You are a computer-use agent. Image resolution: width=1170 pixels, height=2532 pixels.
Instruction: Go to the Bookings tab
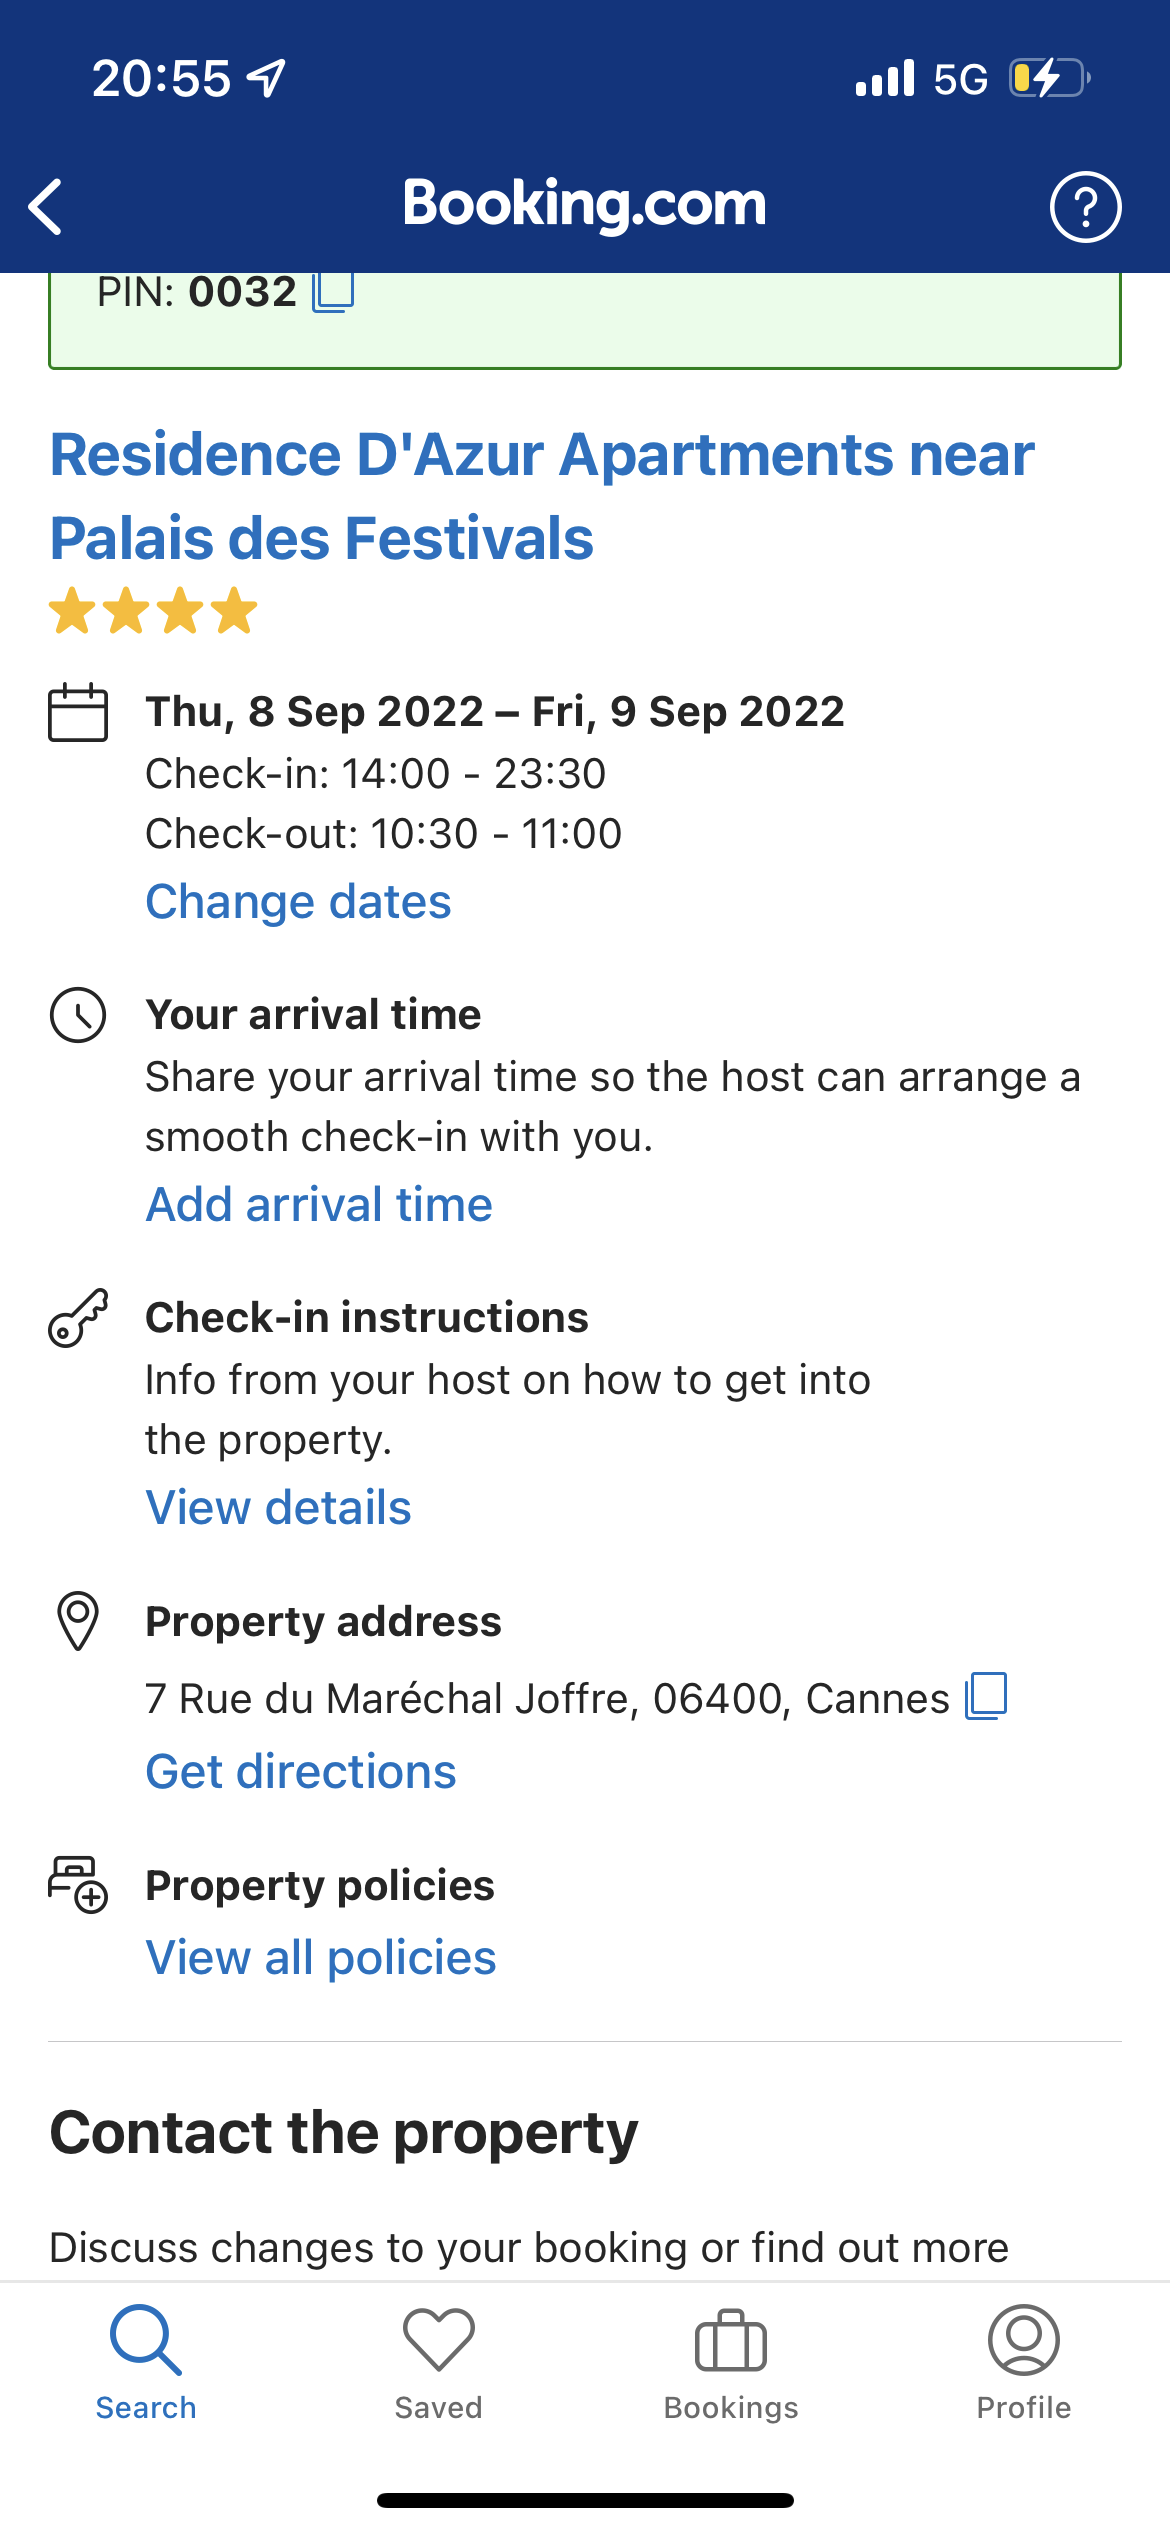[731, 2362]
